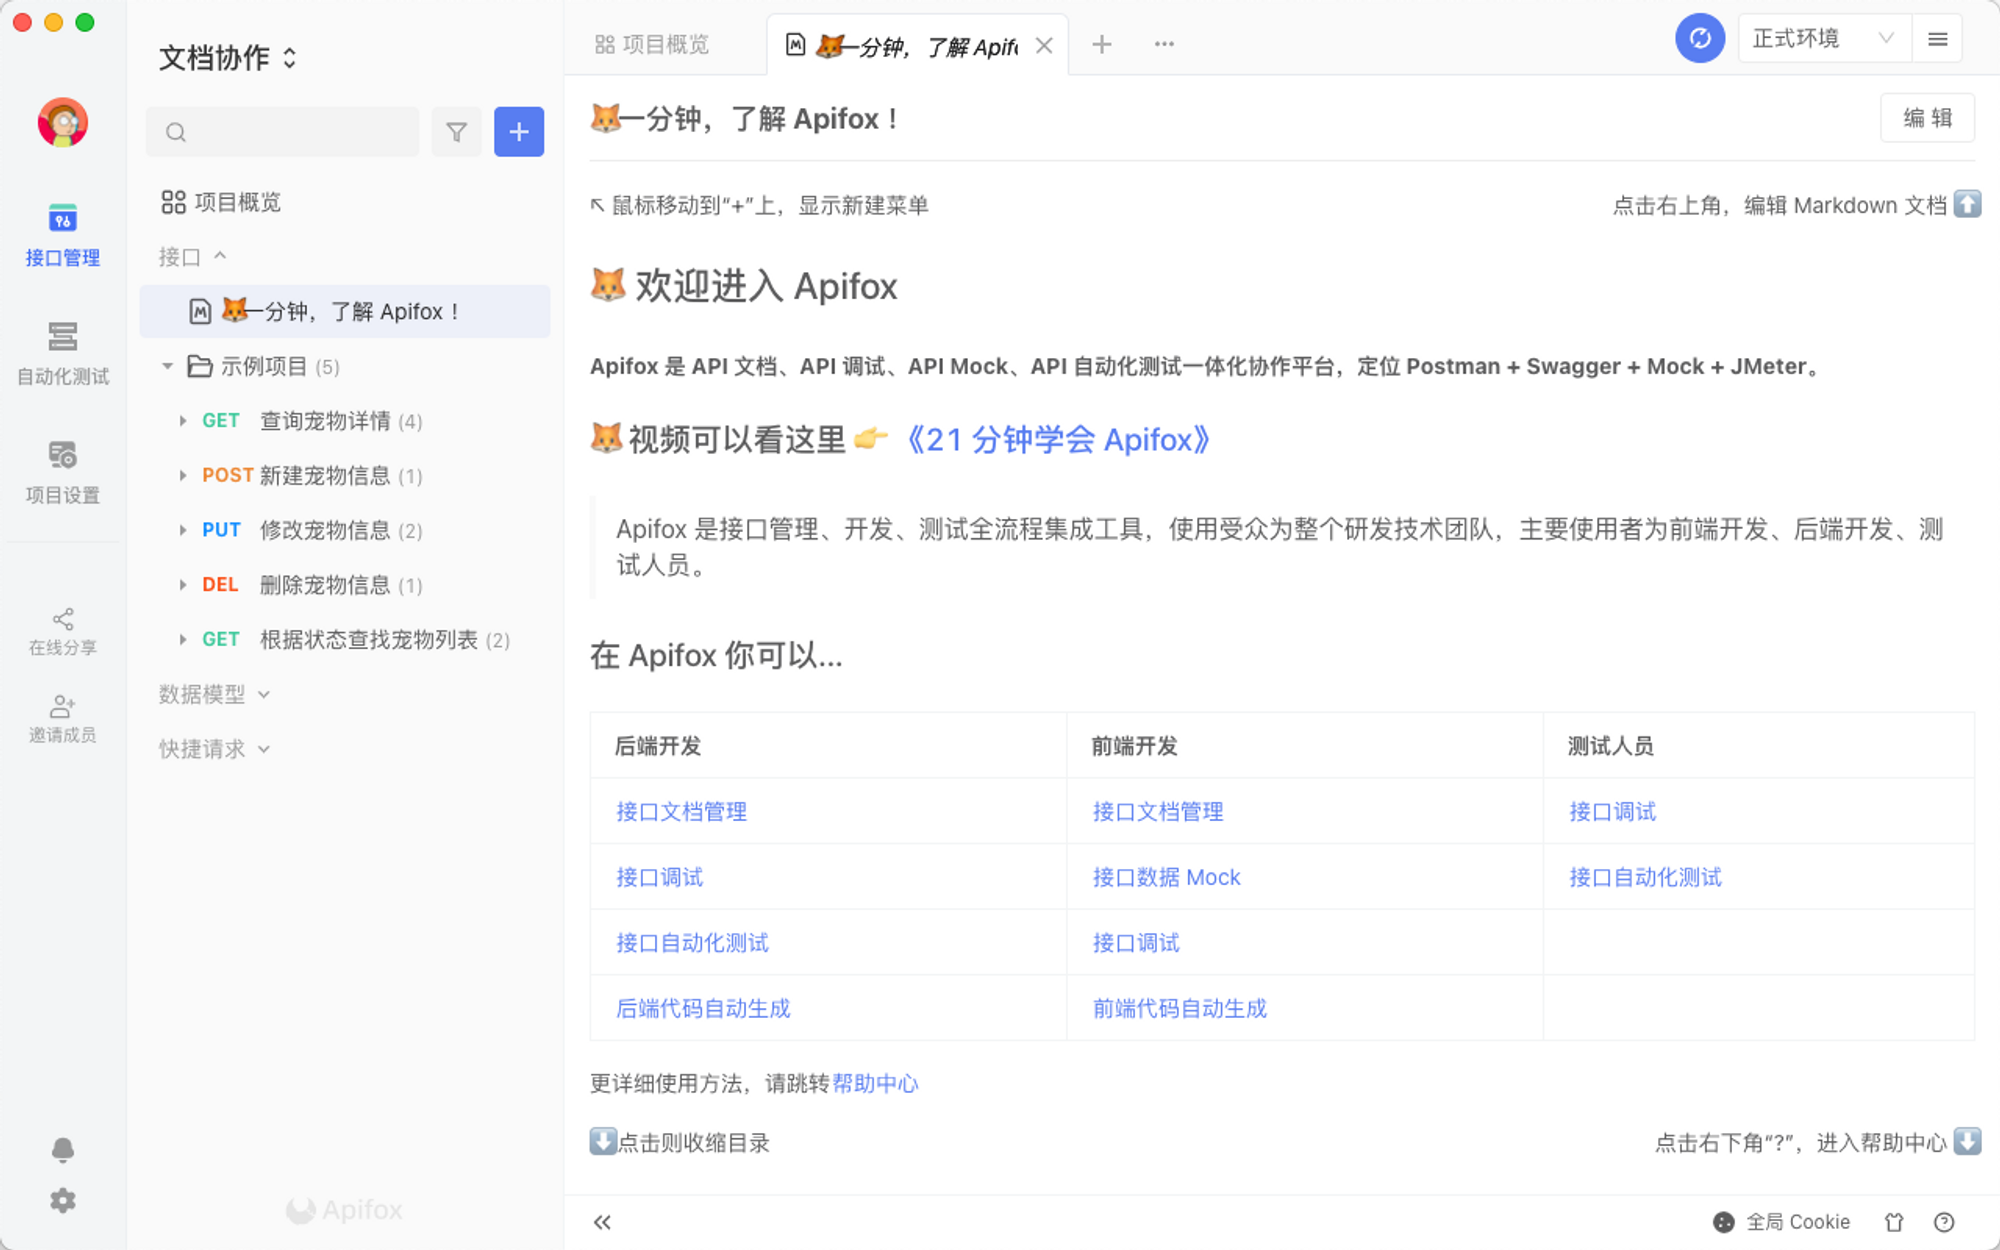
Task: Open the 文档协作 project switcher
Action: [228, 58]
